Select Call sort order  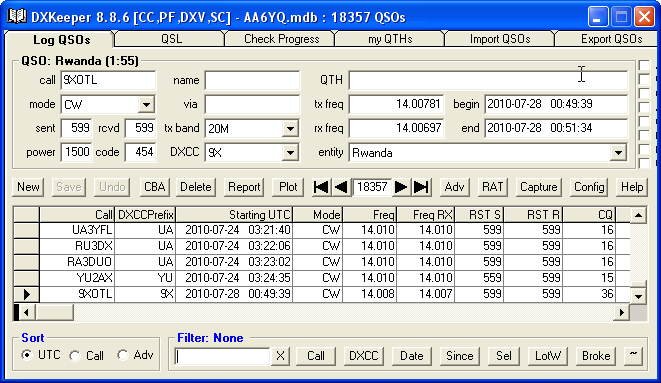pyautogui.click(x=75, y=356)
